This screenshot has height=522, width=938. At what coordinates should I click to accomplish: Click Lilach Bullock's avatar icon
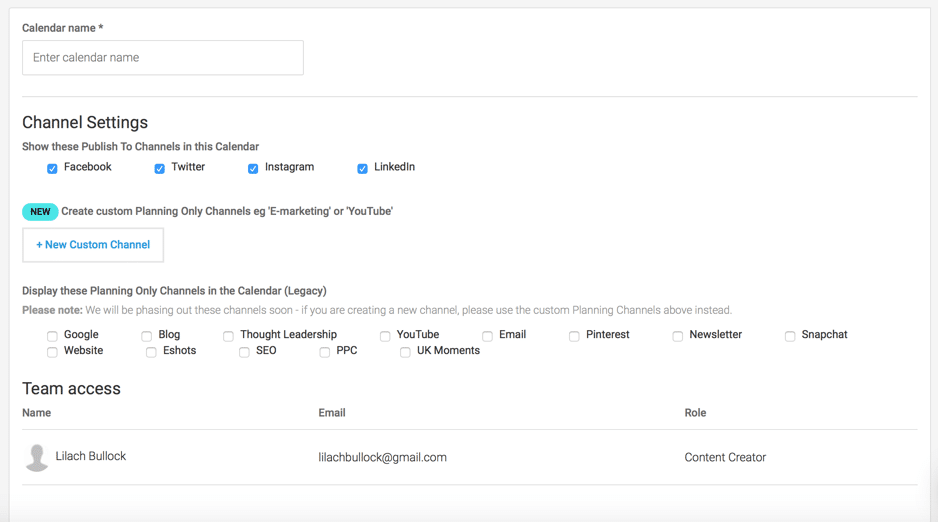(x=36, y=457)
